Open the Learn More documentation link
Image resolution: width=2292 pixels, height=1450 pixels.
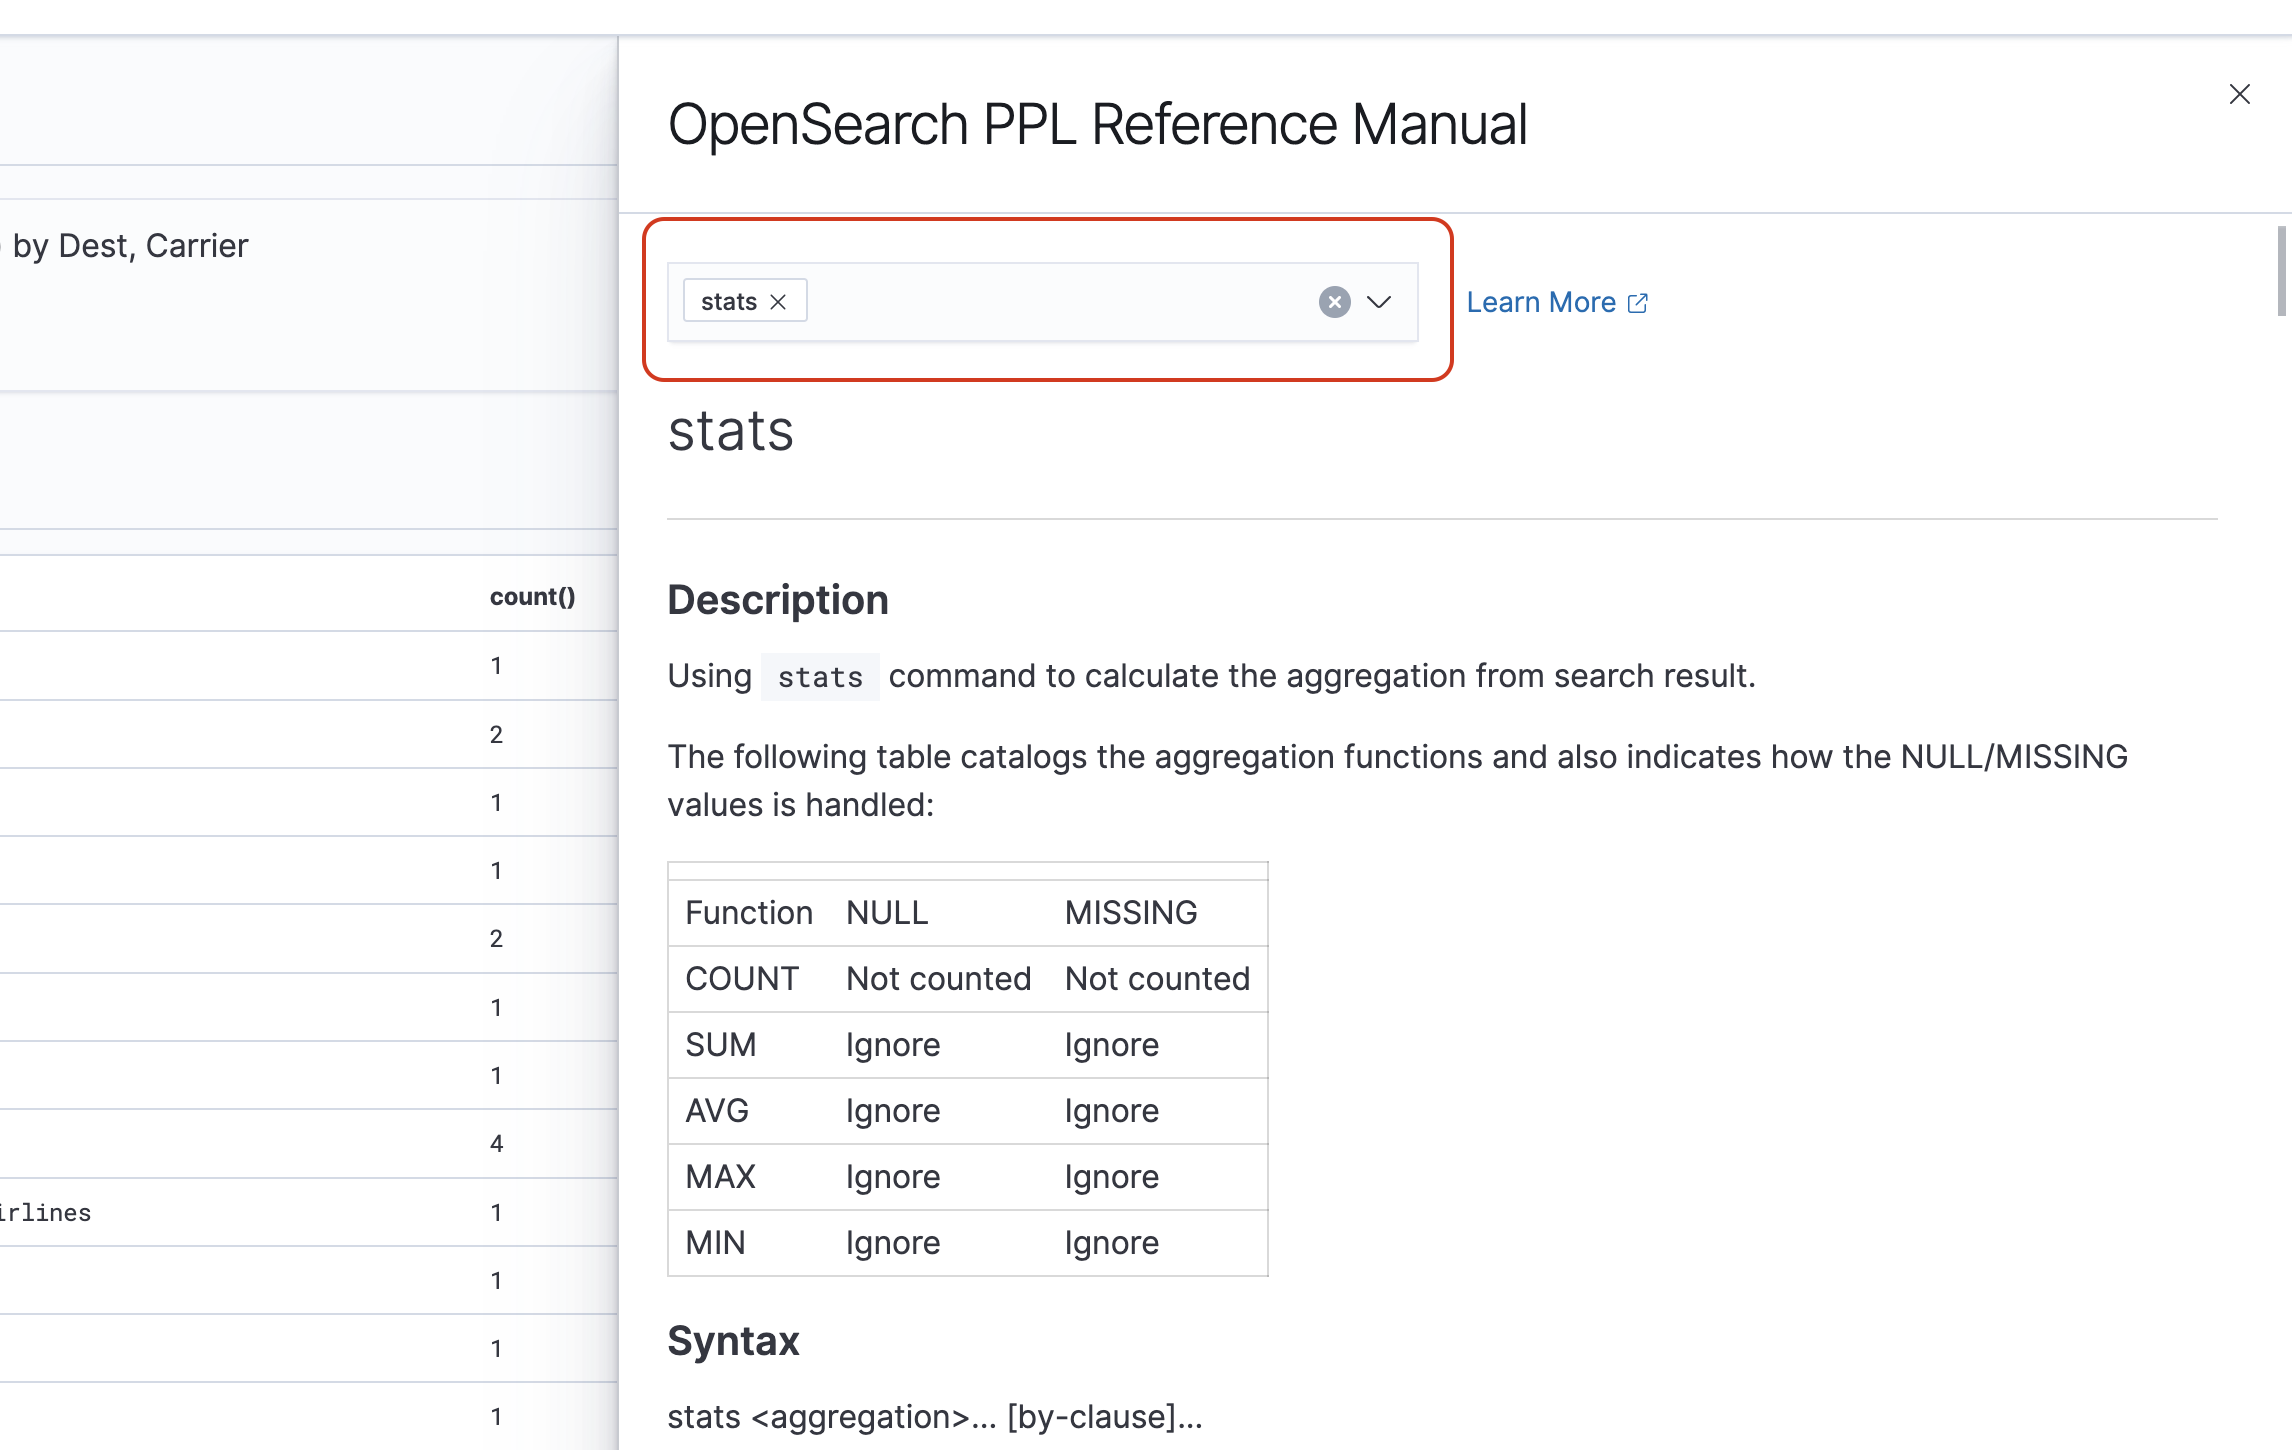coord(1541,302)
